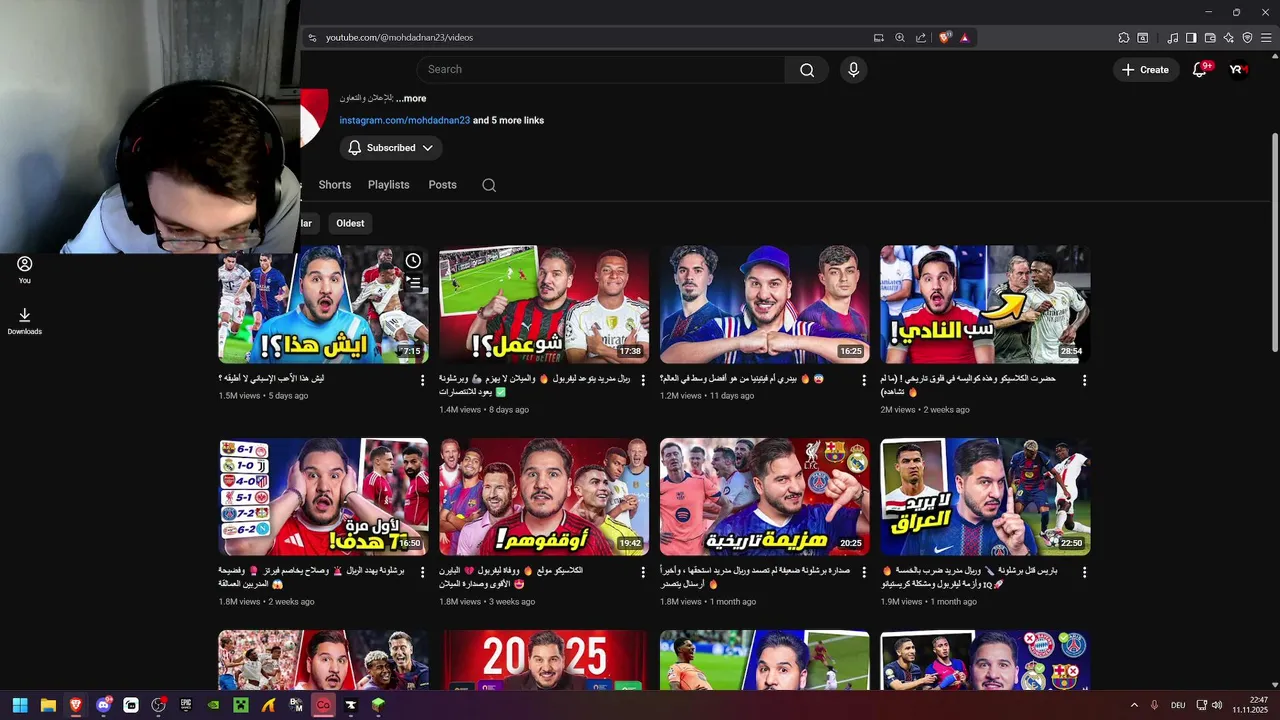Start voice search with the microphone icon

(853, 70)
